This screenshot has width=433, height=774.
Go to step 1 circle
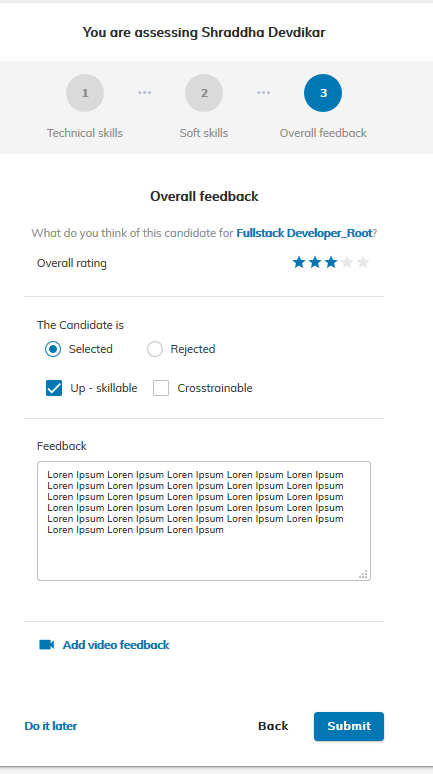click(85, 93)
